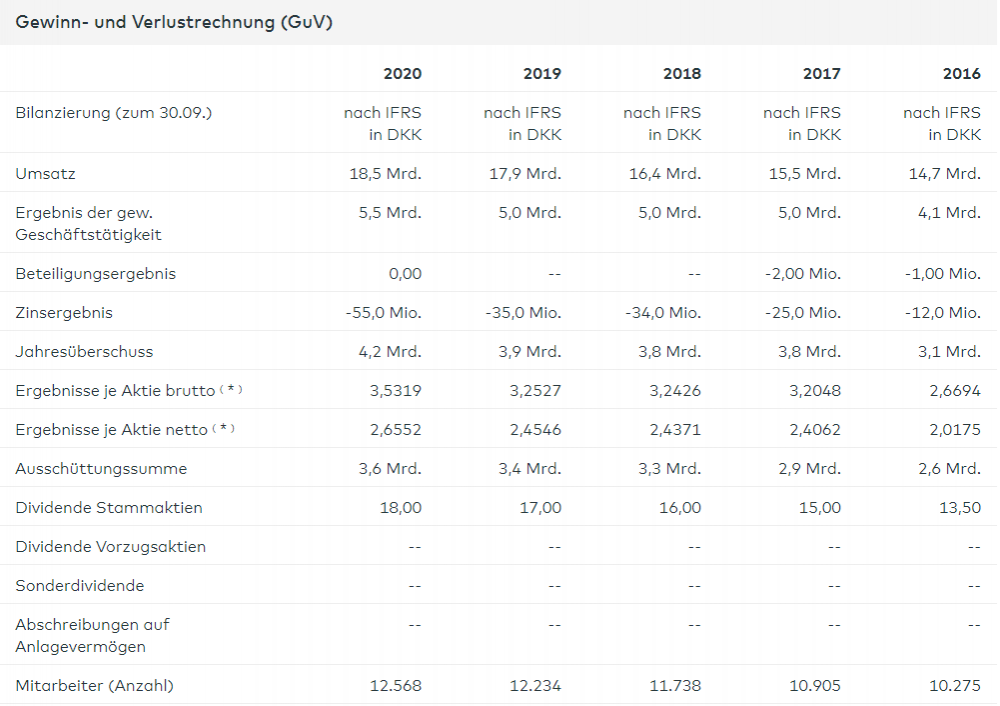Click the Umsatz row label
This screenshot has height=706, width=1000.
coord(45,173)
